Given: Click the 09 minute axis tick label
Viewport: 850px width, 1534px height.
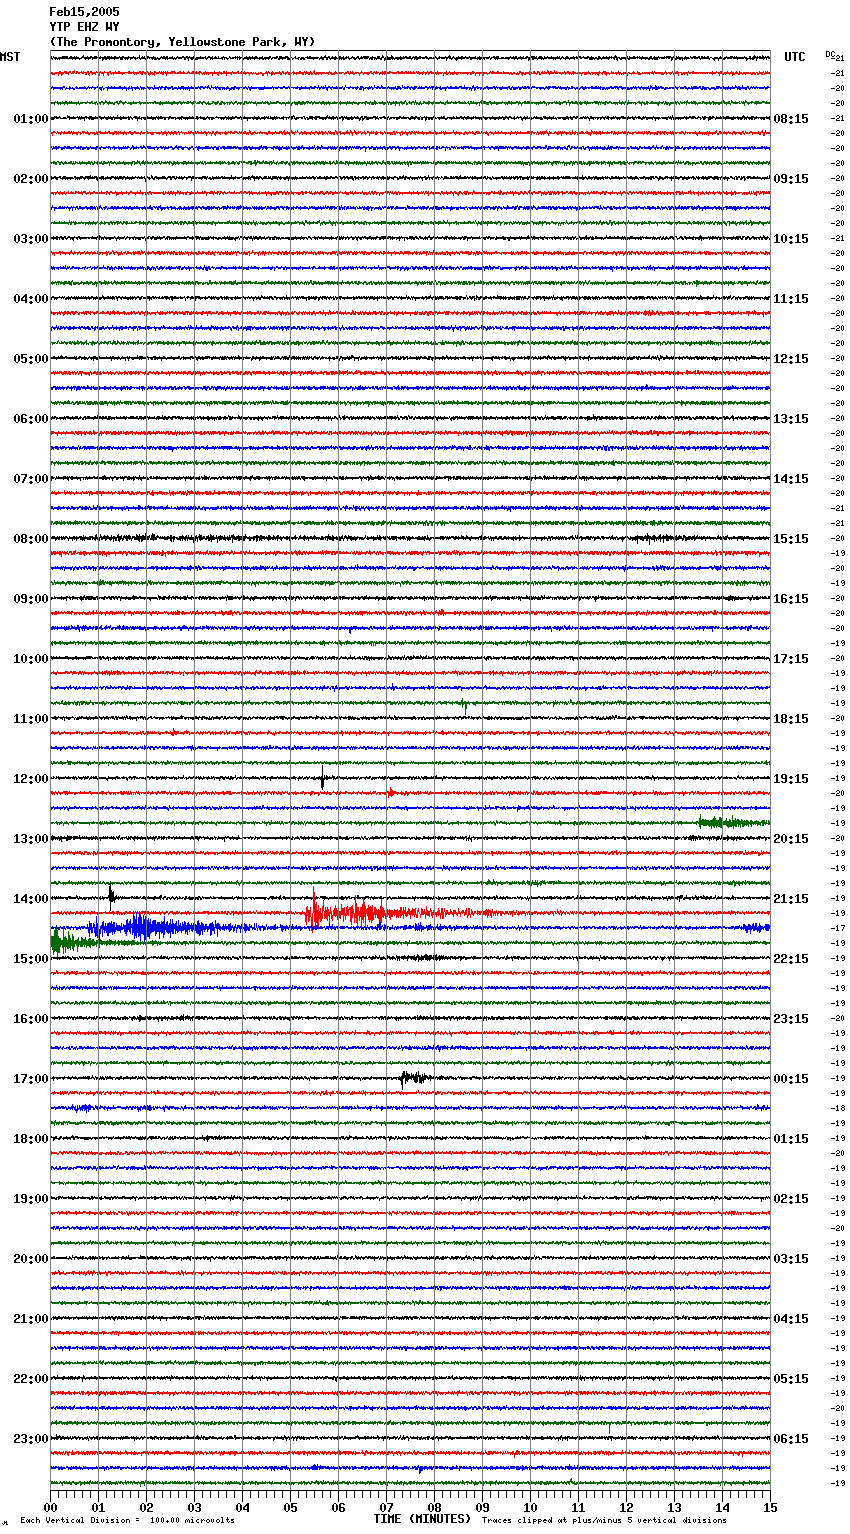Looking at the screenshot, I should click(x=482, y=1507).
